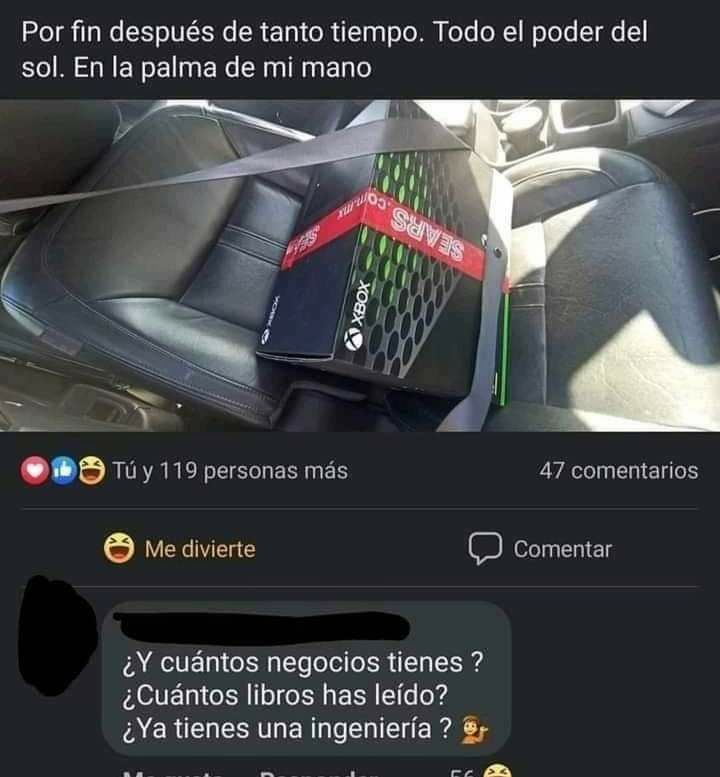Click the person emoji in the comment

tap(474, 729)
